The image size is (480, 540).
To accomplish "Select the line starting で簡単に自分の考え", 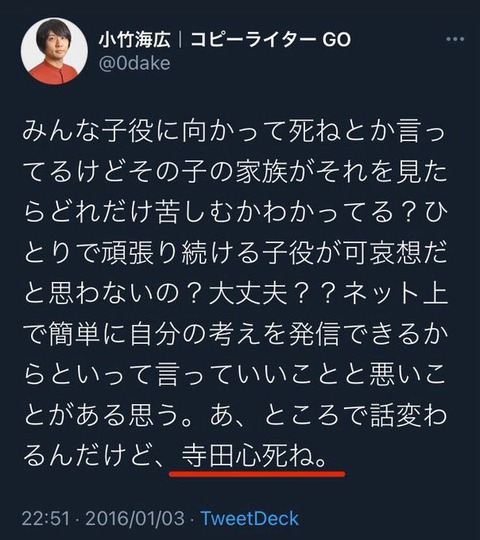I will point(236,333).
